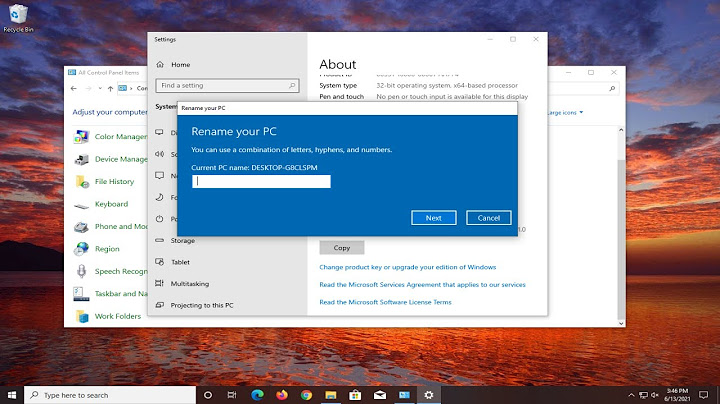
Task: Click Control Panel search magnifier icon
Action: 612,88
